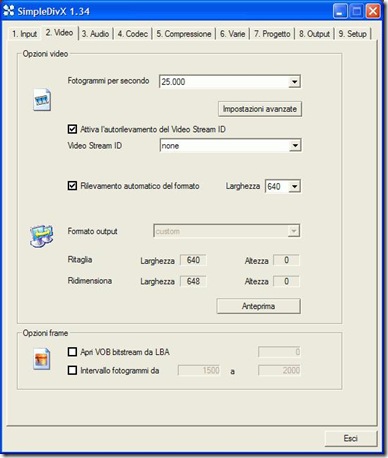Image resolution: width=388 pixels, height=458 pixels.
Task: Click the Ritaglia Altezza field
Action: pyautogui.click(x=286, y=260)
